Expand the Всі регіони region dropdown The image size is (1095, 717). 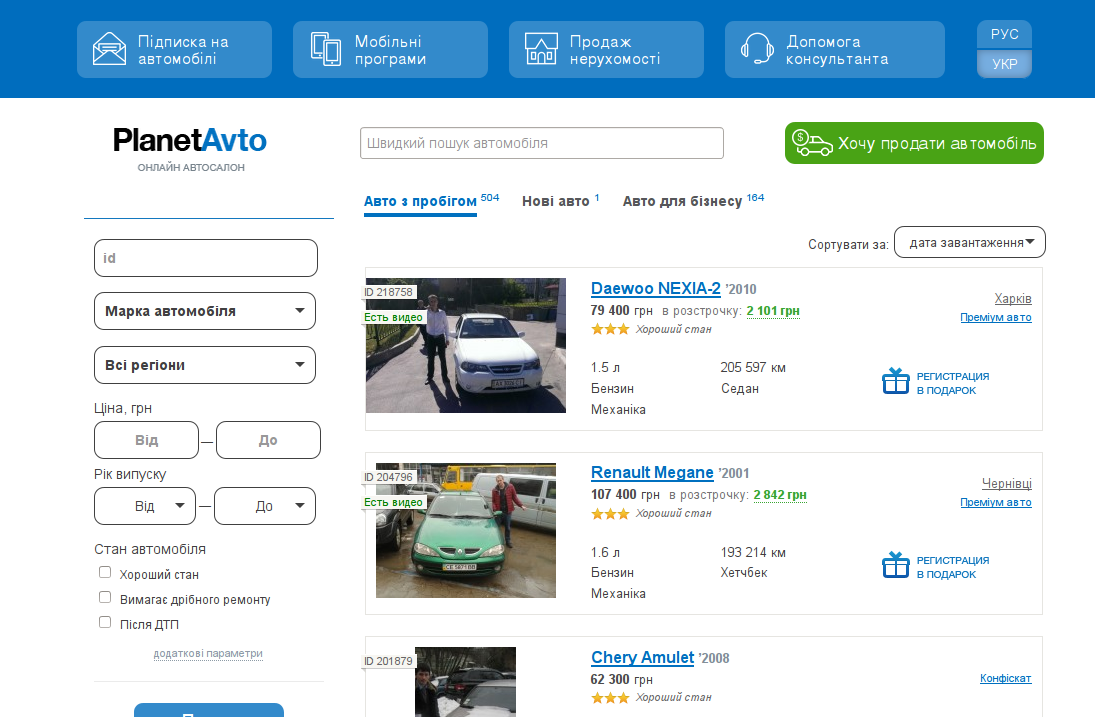(x=205, y=365)
